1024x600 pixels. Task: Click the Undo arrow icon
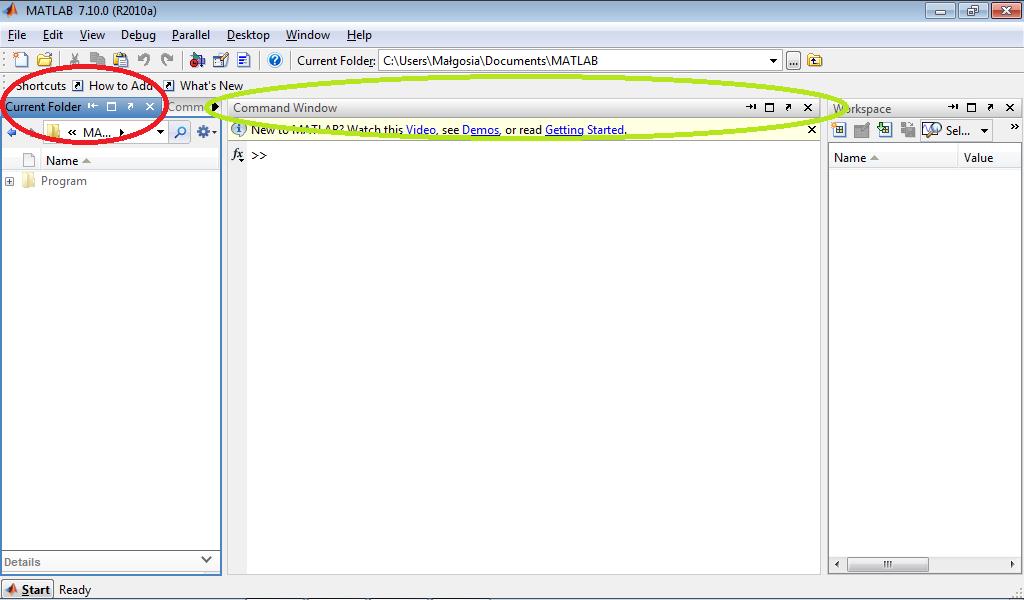pyautogui.click(x=144, y=60)
